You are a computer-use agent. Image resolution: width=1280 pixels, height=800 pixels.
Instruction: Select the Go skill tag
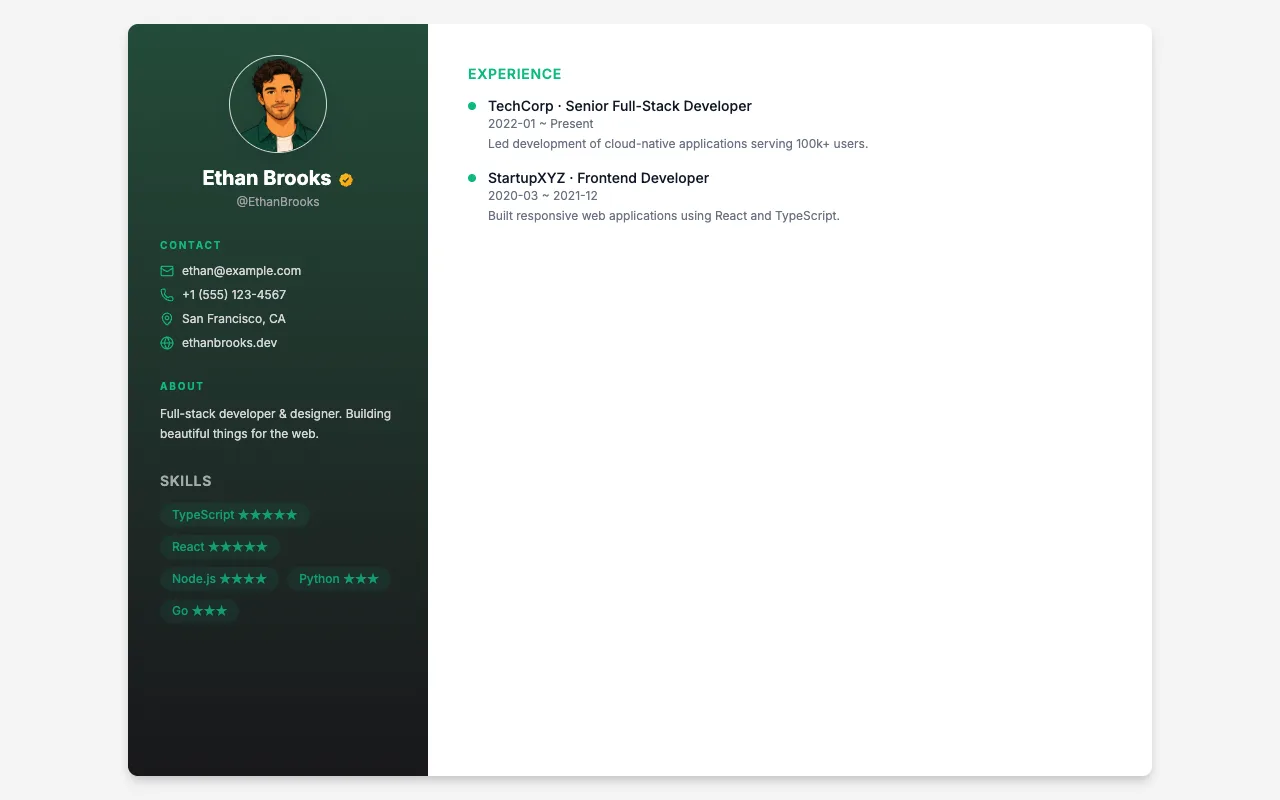pos(200,611)
